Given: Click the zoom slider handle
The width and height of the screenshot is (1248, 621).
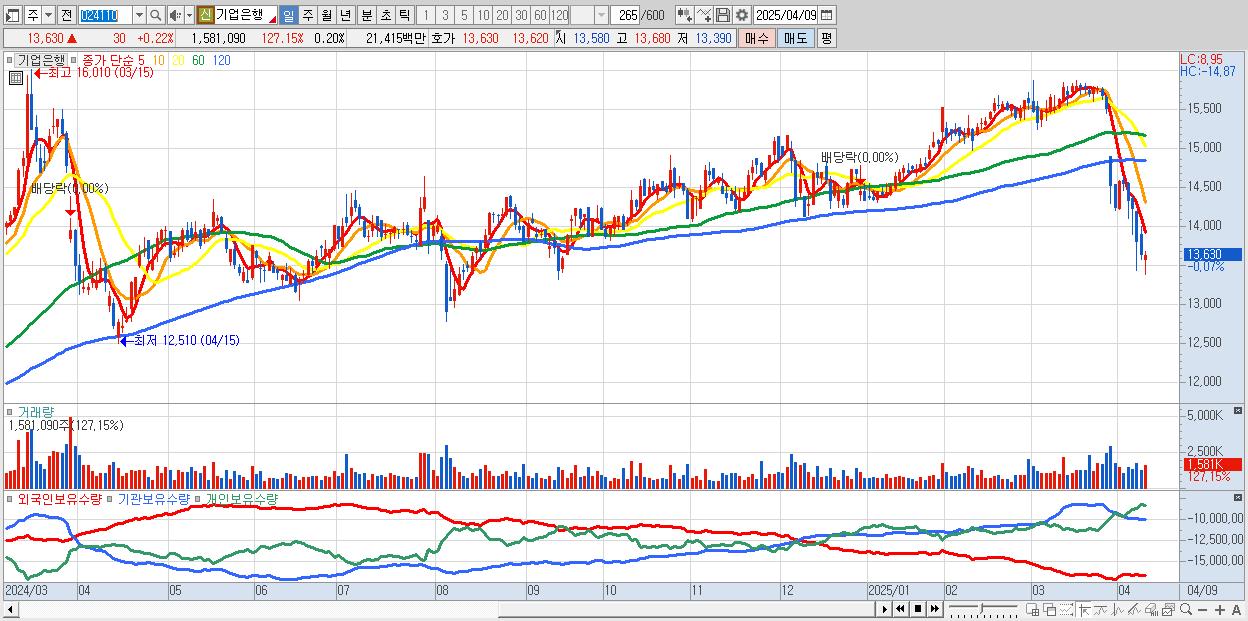Looking at the screenshot, I should [982, 608].
